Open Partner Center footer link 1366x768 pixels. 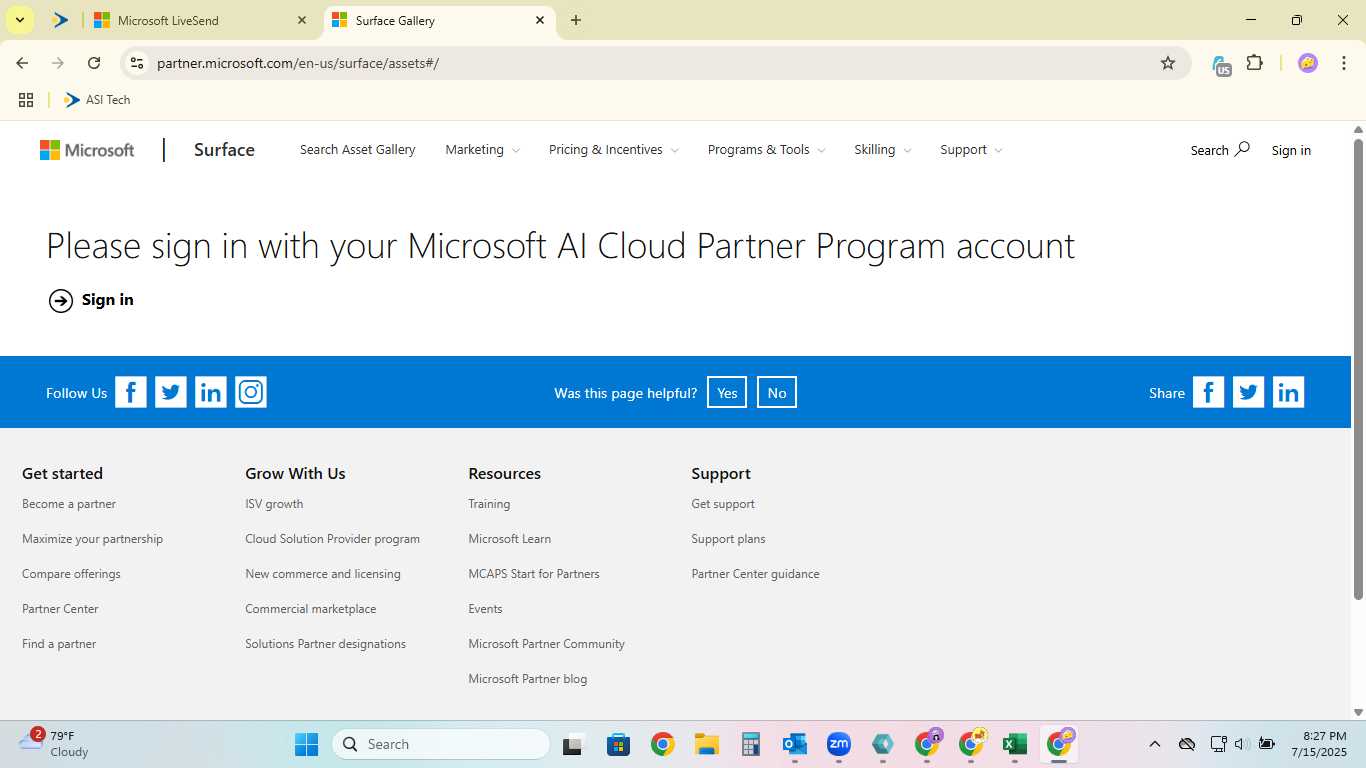click(60, 609)
